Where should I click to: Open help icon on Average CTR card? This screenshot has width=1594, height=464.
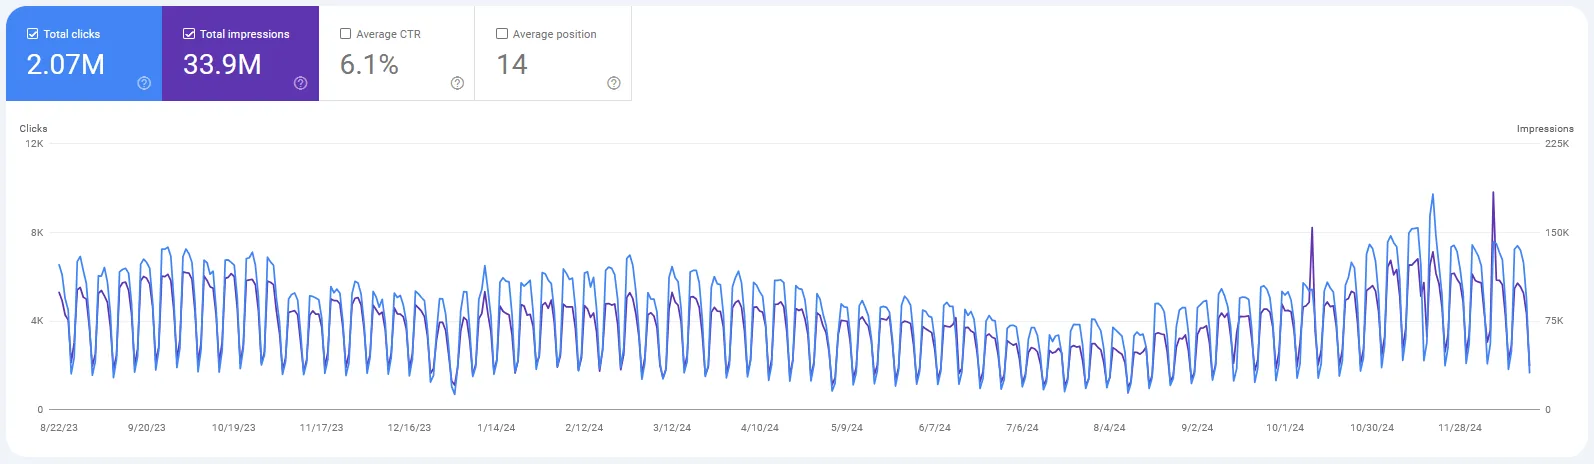(457, 83)
